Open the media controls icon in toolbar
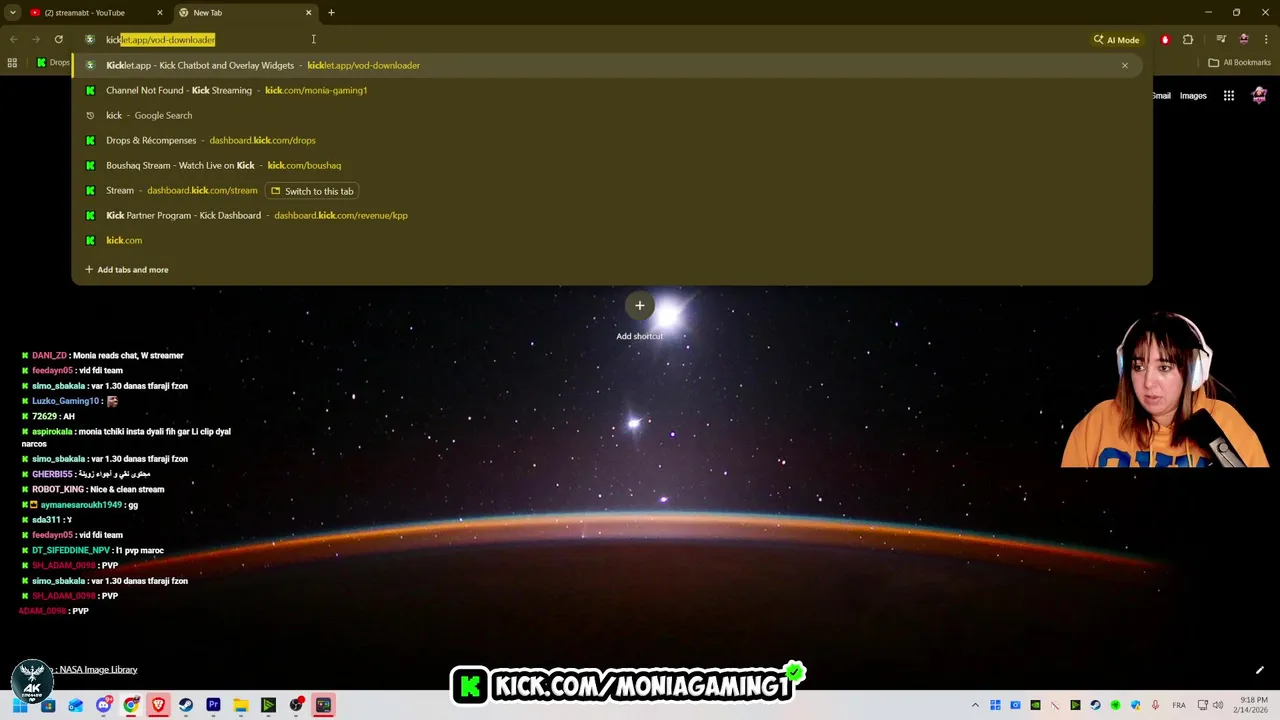 1221,40
